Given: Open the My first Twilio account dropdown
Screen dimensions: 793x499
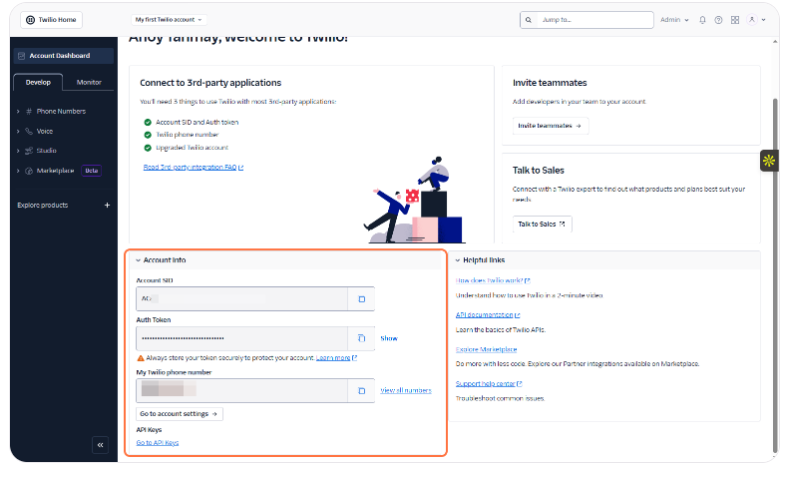Looking at the screenshot, I should [168, 20].
